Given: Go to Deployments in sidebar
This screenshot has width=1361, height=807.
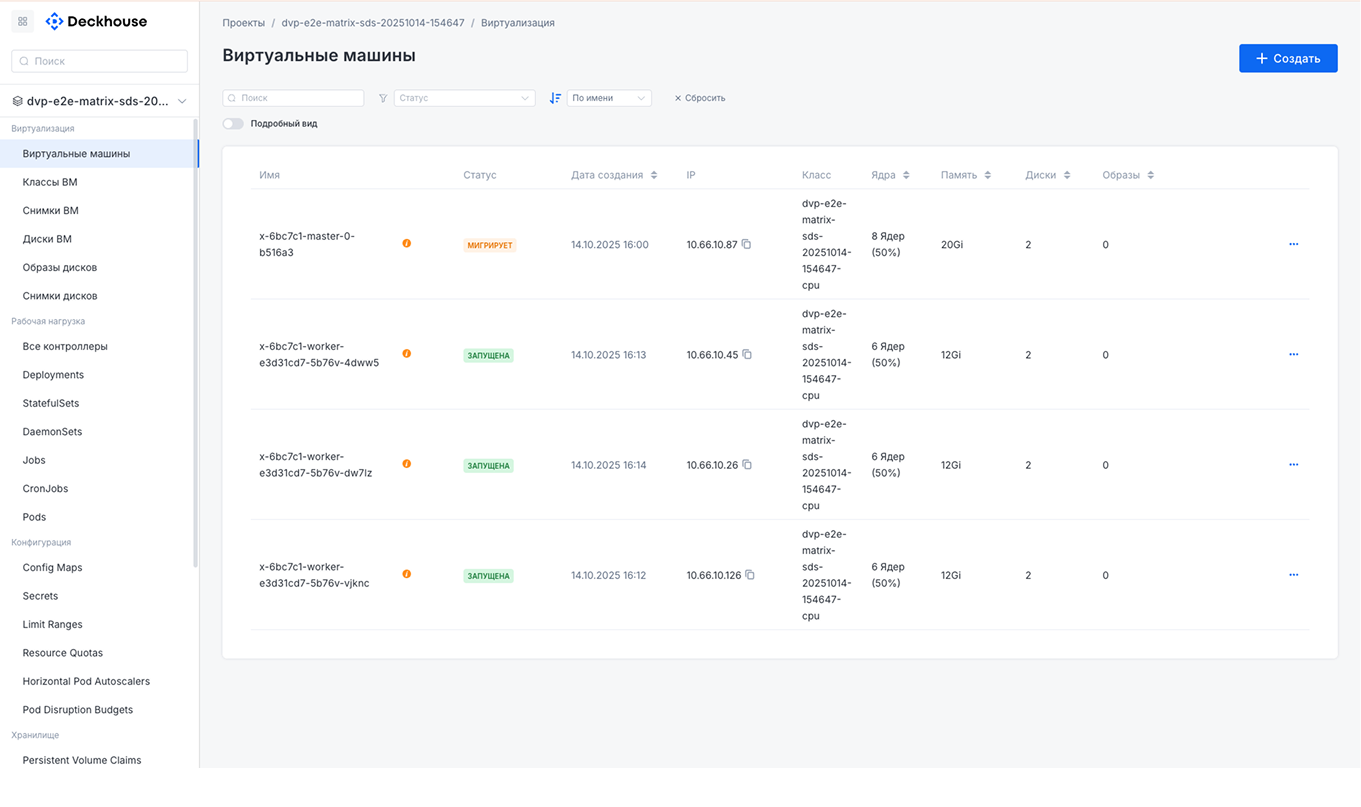Looking at the screenshot, I should point(53,375).
